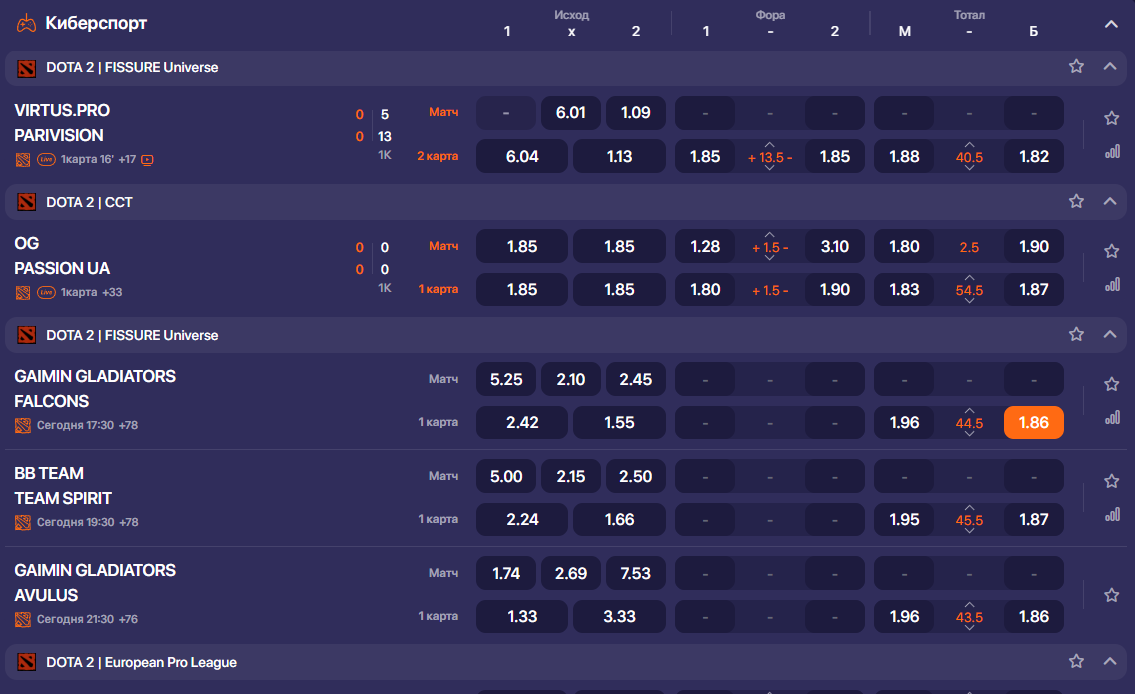Favorite the FISSURE Universe league above GAIMIN GLADIATORS vs FALCONS
The height and width of the screenshot is (694, 1135).
click(1076, 334)
